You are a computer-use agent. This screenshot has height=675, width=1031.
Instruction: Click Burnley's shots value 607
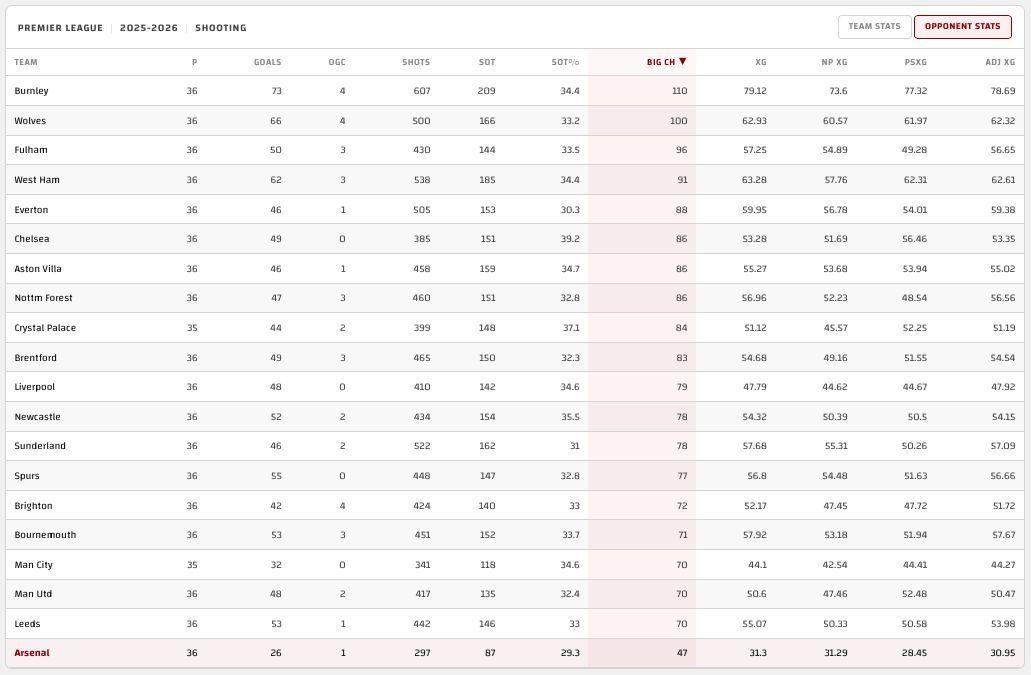click(422, 91)
